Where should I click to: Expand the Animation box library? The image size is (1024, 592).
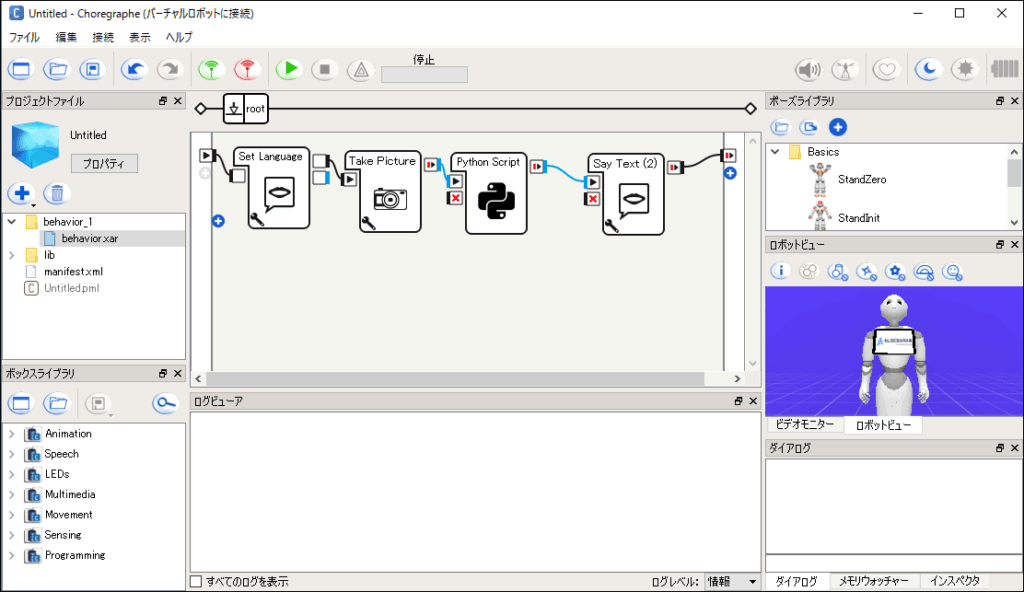12,433
